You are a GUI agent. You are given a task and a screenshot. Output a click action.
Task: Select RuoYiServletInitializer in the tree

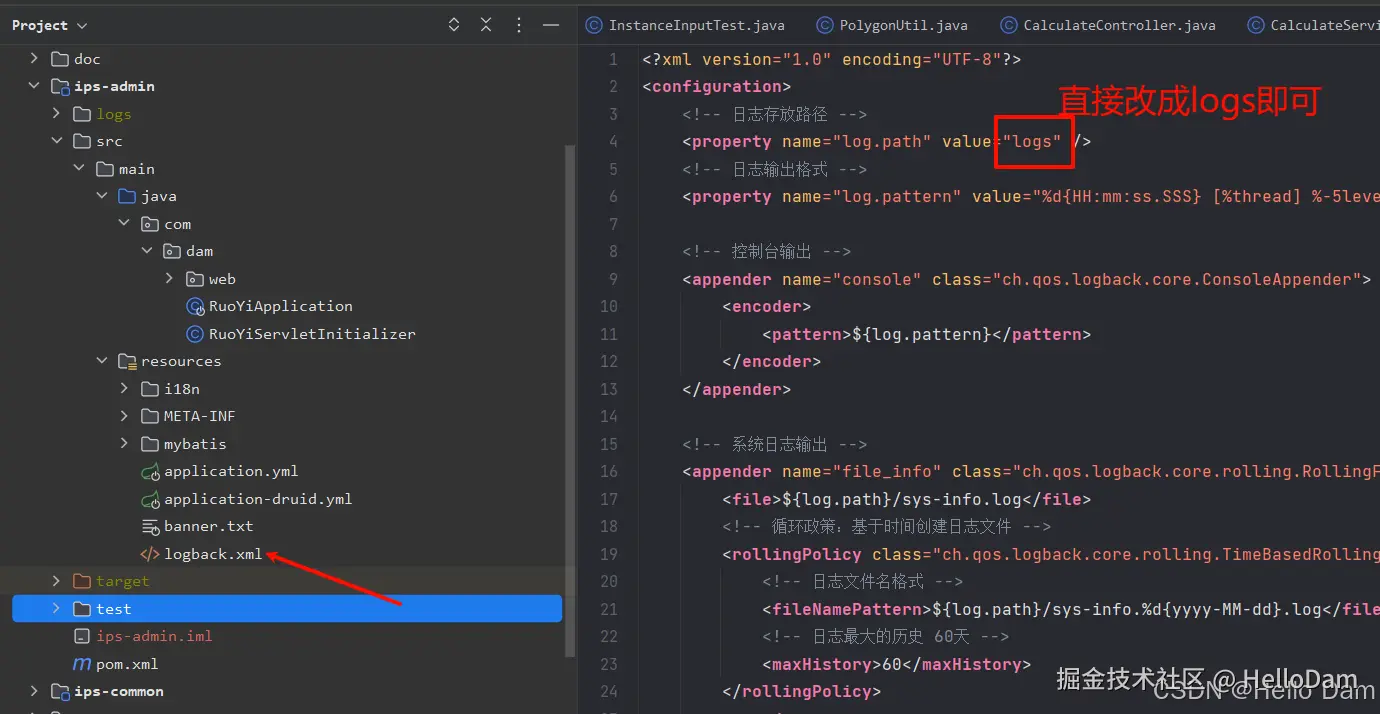click(312, 334)
